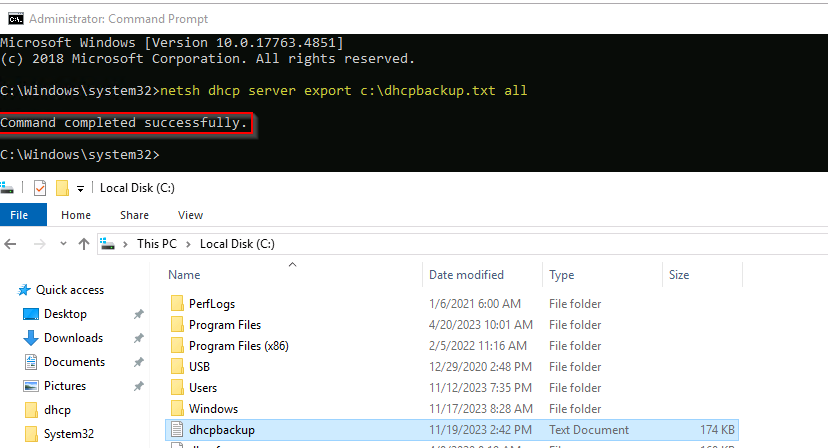Expand the chevron after This PC

point(188,244)
